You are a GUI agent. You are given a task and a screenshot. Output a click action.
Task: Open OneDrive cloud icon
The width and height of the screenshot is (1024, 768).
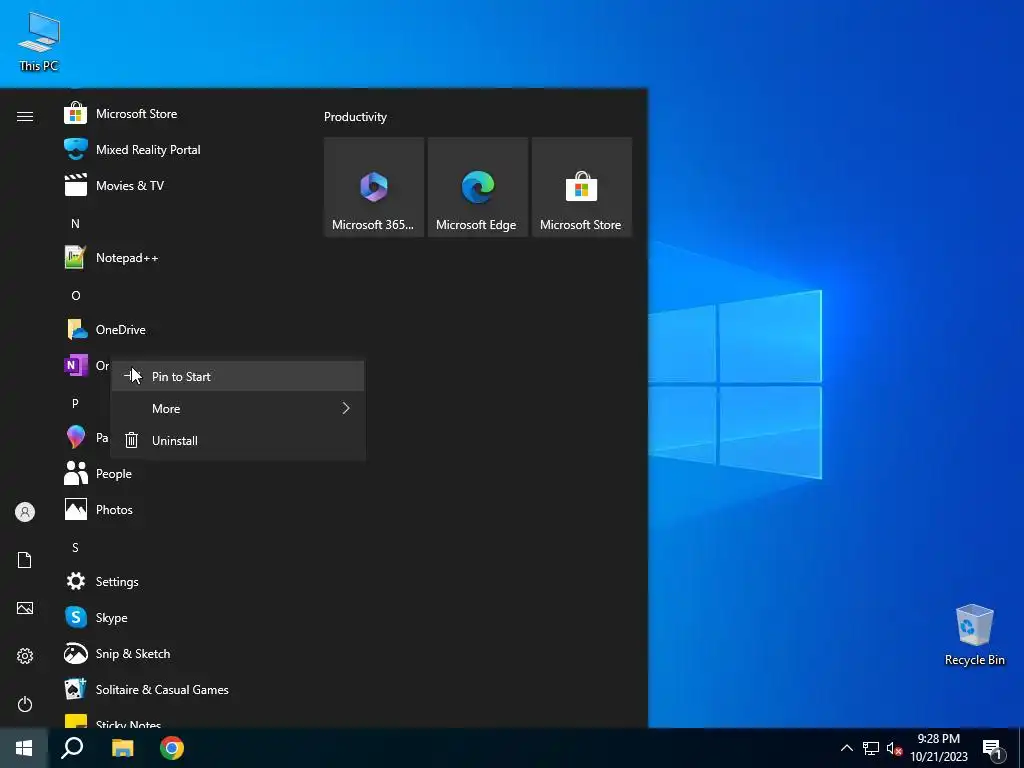[x=76, y=329]
